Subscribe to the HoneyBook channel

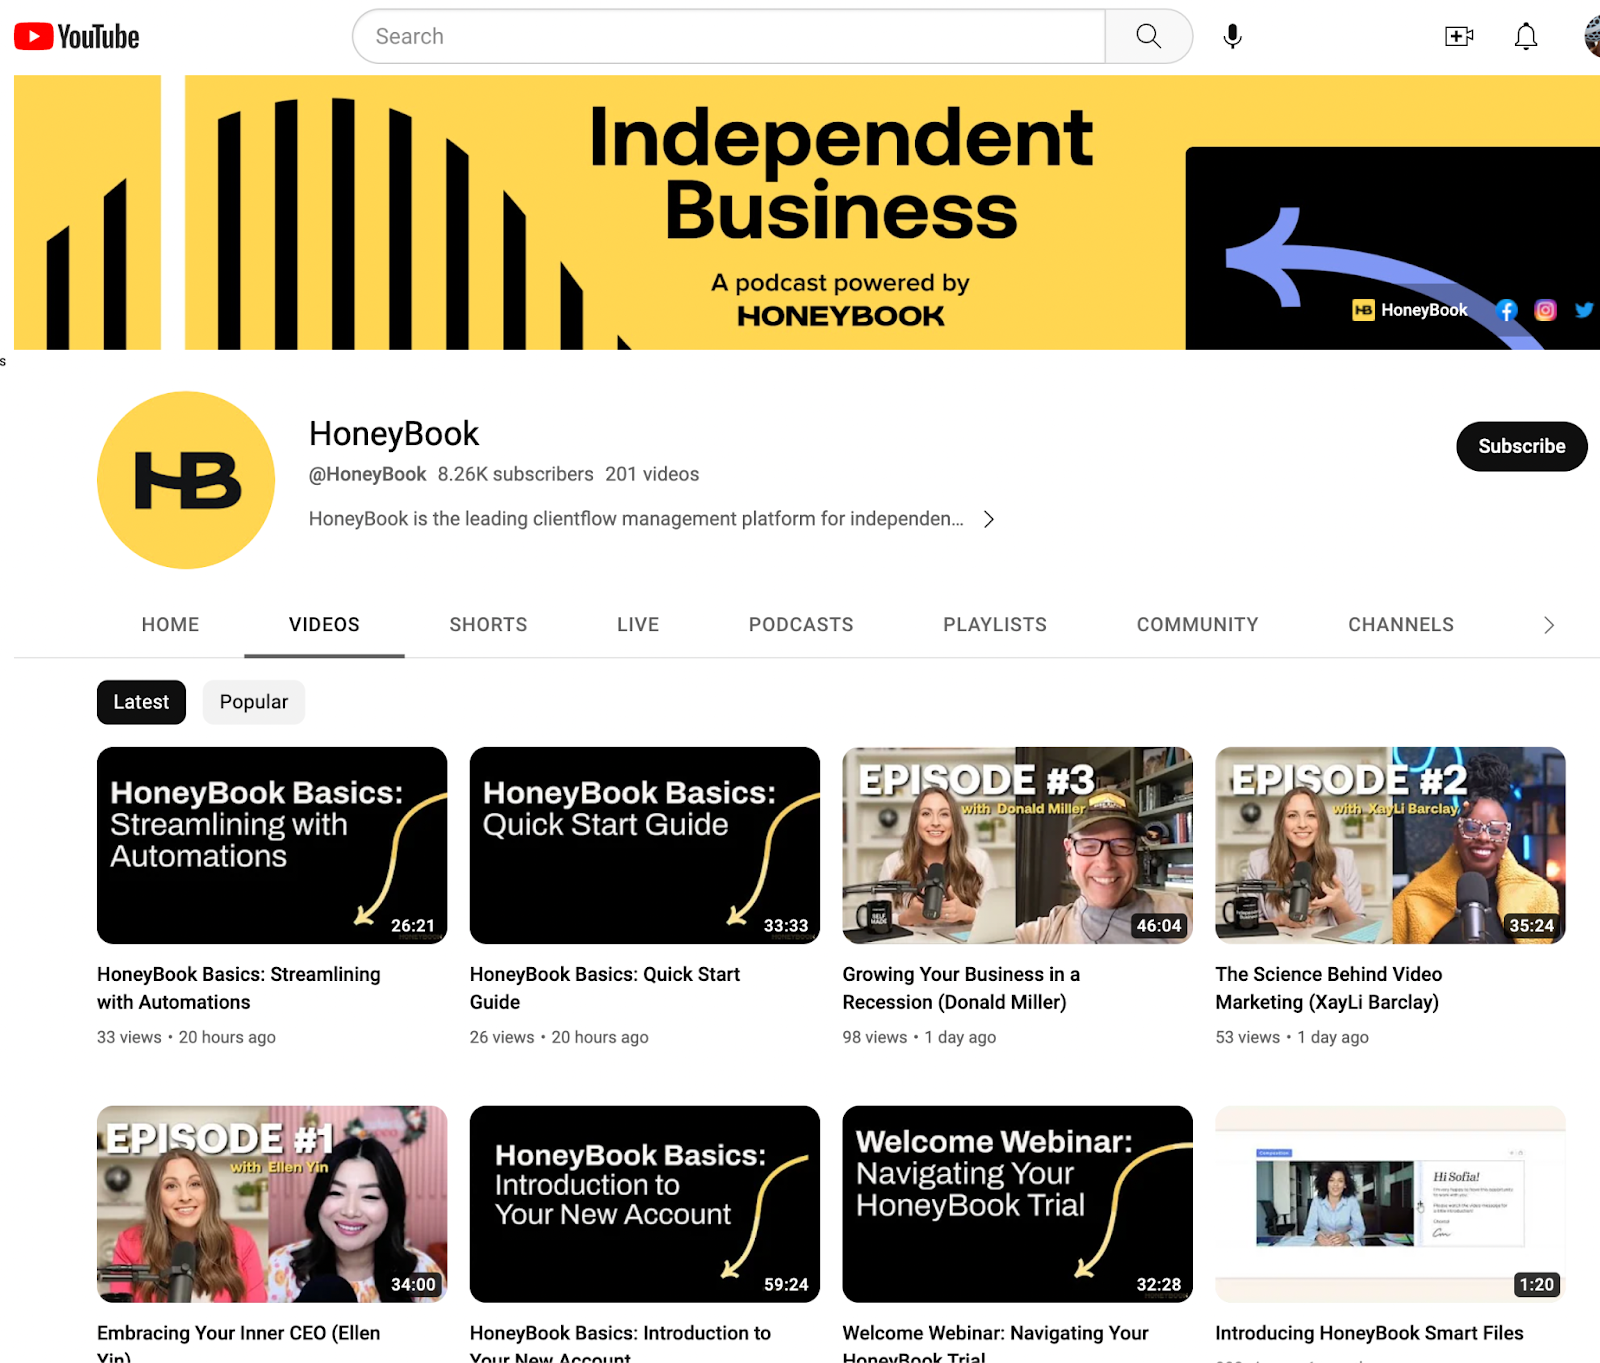(x=1521, y=446)
